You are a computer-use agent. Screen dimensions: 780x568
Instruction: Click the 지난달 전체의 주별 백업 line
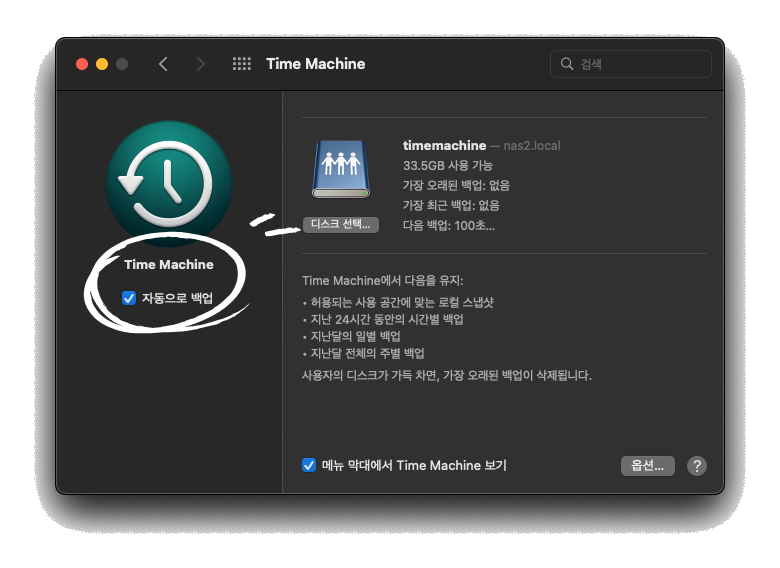pyautogui.click(x=364, y=353)
